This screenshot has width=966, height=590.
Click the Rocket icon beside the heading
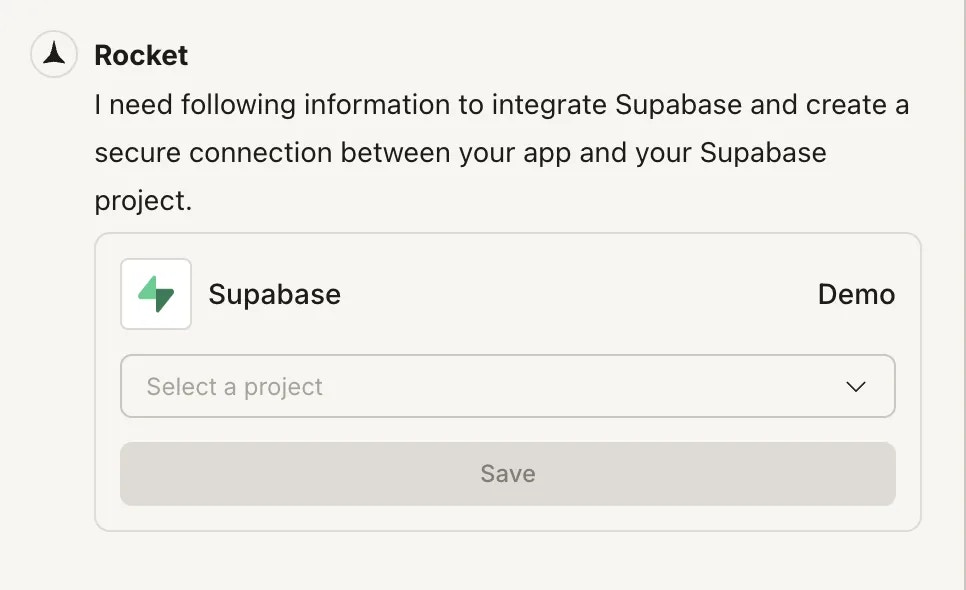pos(52,55)
